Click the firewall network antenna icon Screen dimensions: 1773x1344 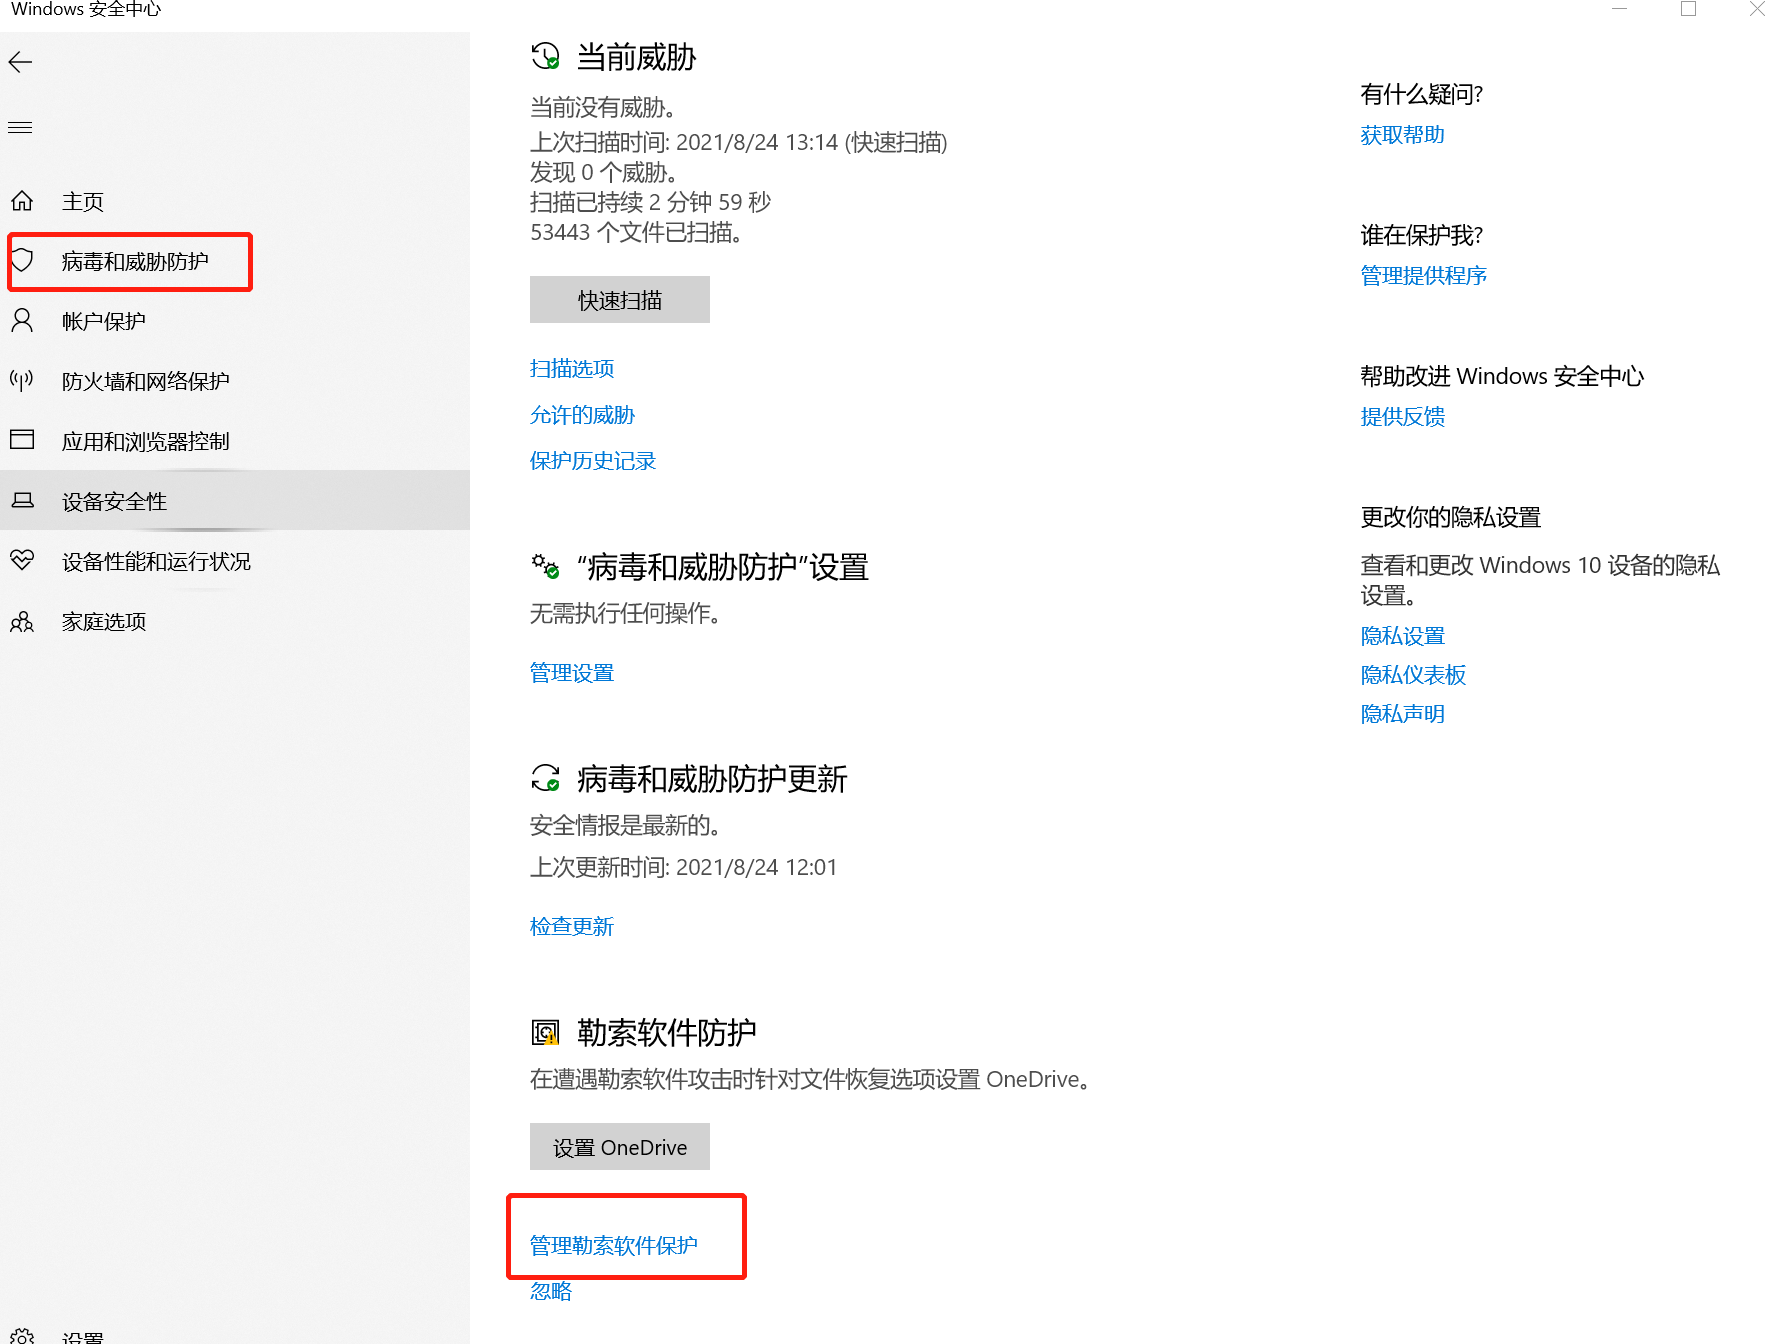point(22,380)
